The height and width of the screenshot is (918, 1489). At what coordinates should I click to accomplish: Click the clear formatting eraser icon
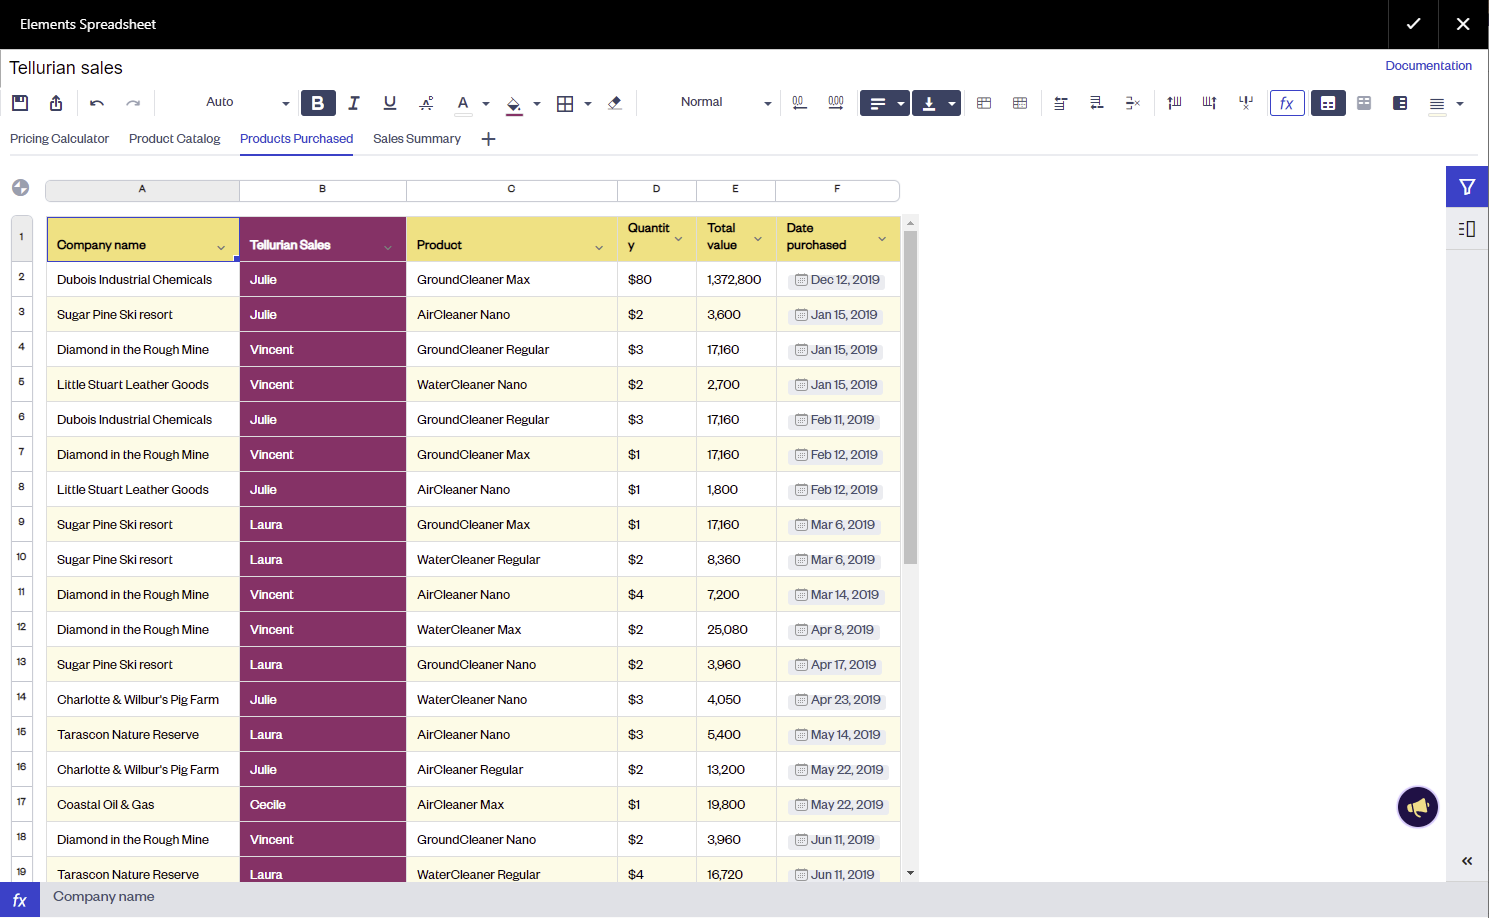click(x=615, y=103)
